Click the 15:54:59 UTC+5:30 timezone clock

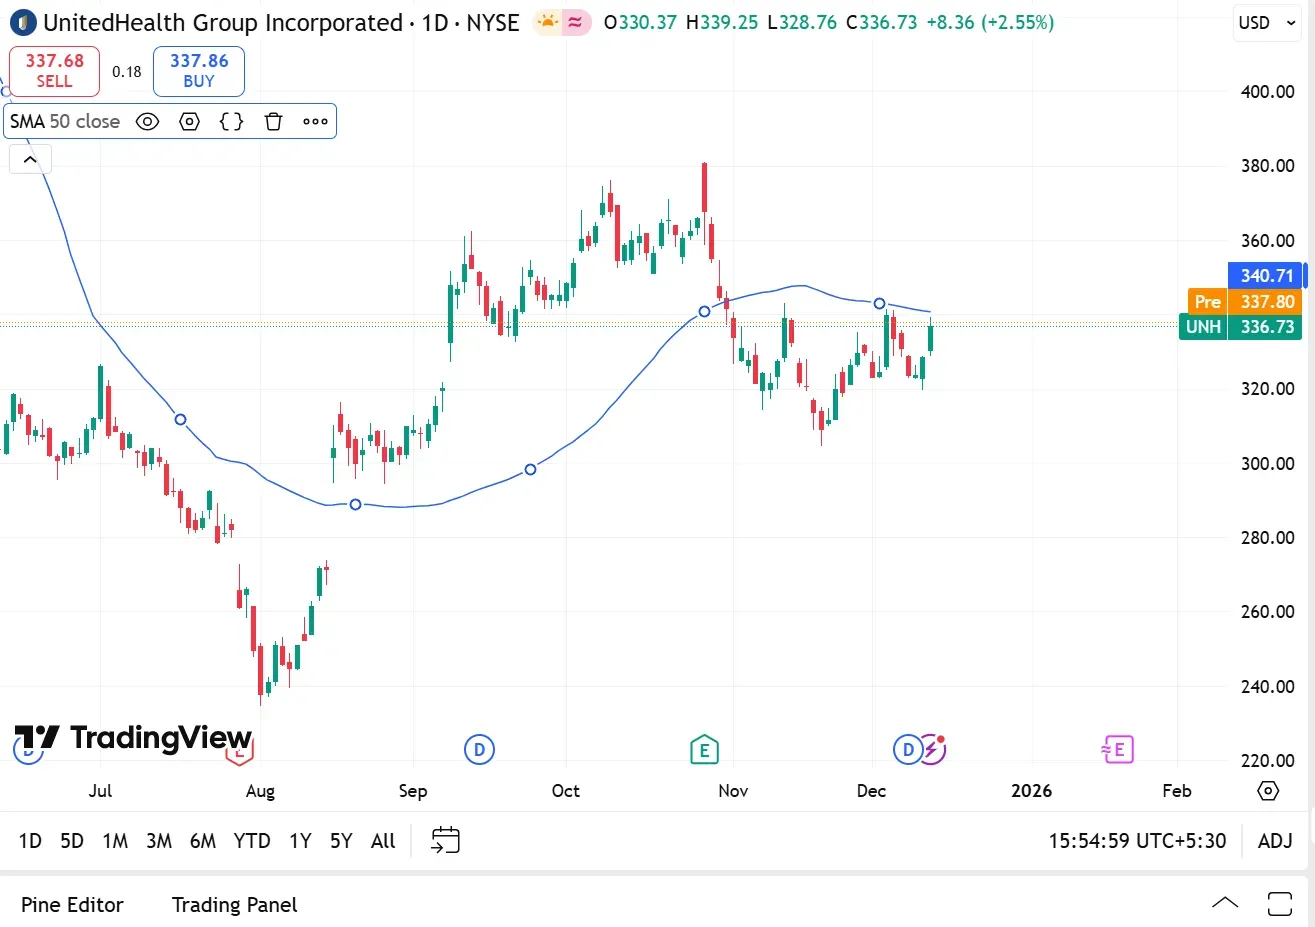pyautogui.click(x=1137, y=841)
